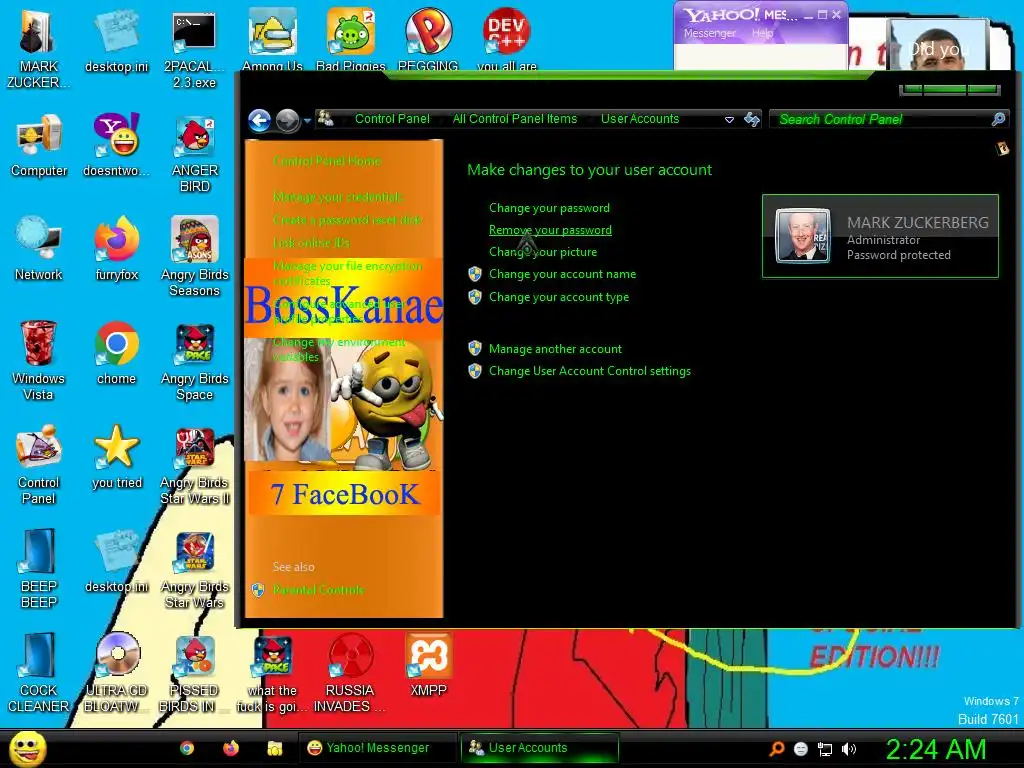1024x768 pixels.
Task: Launch the XMPP desktop shortcut
Action: click(x=428, y=665)
